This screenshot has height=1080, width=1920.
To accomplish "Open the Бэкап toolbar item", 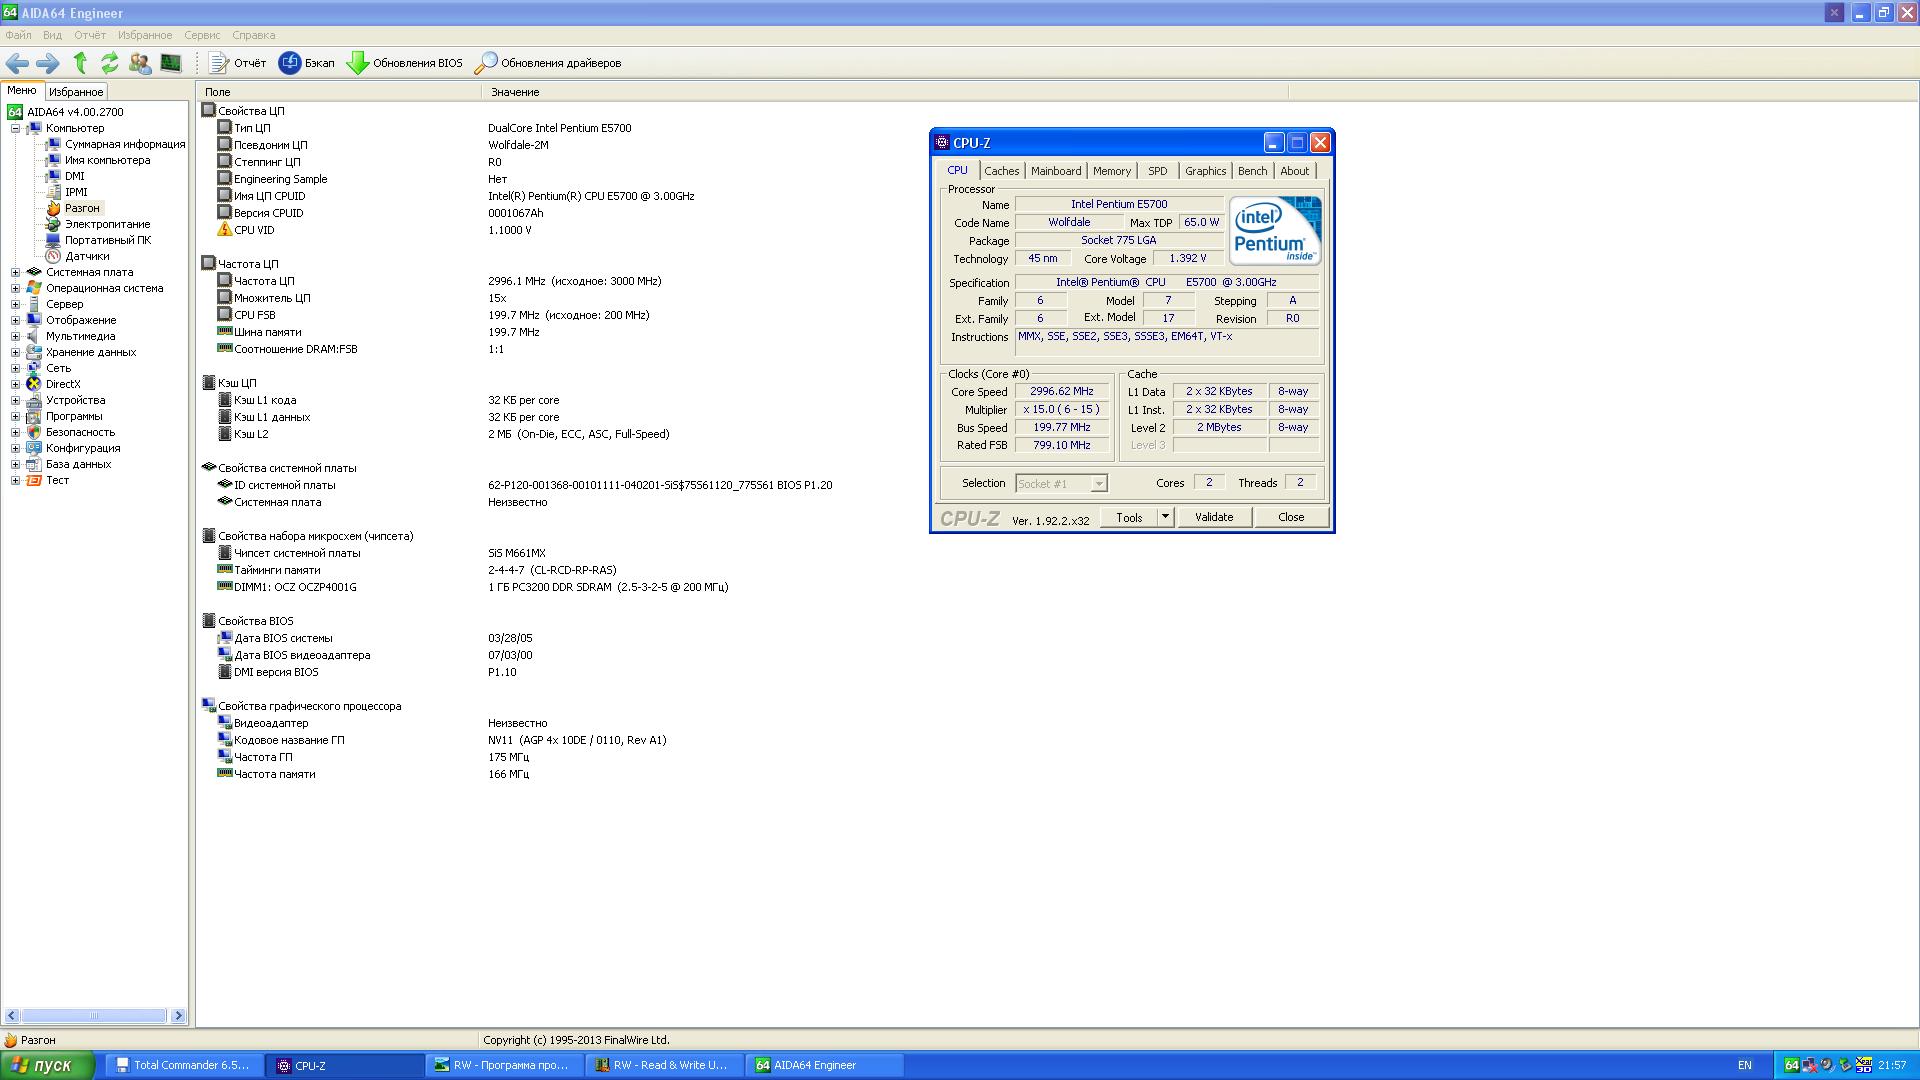I will pyautogui.click(x=306, y=63).
